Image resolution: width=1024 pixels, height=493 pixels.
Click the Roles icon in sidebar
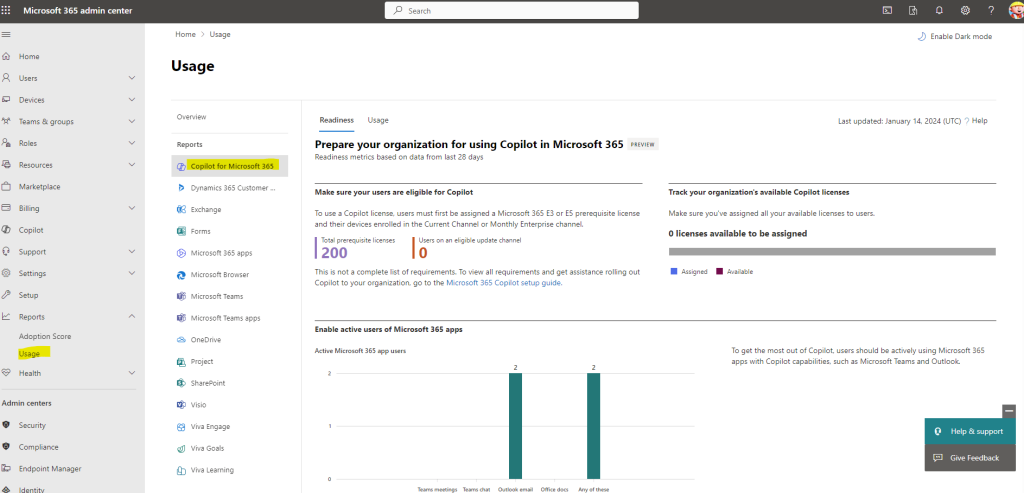pos(7,143)
